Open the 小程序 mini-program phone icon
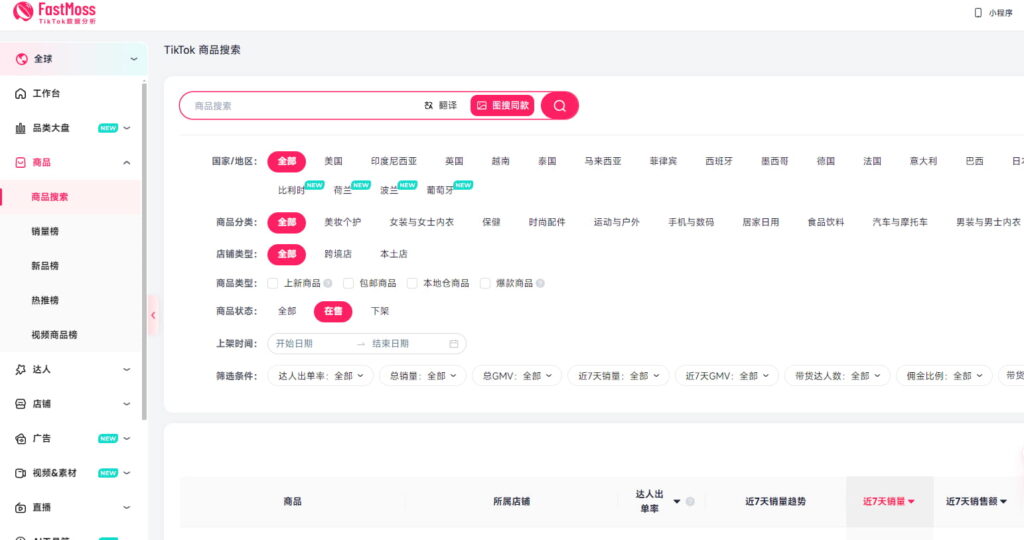 click(x=978, y=12)
